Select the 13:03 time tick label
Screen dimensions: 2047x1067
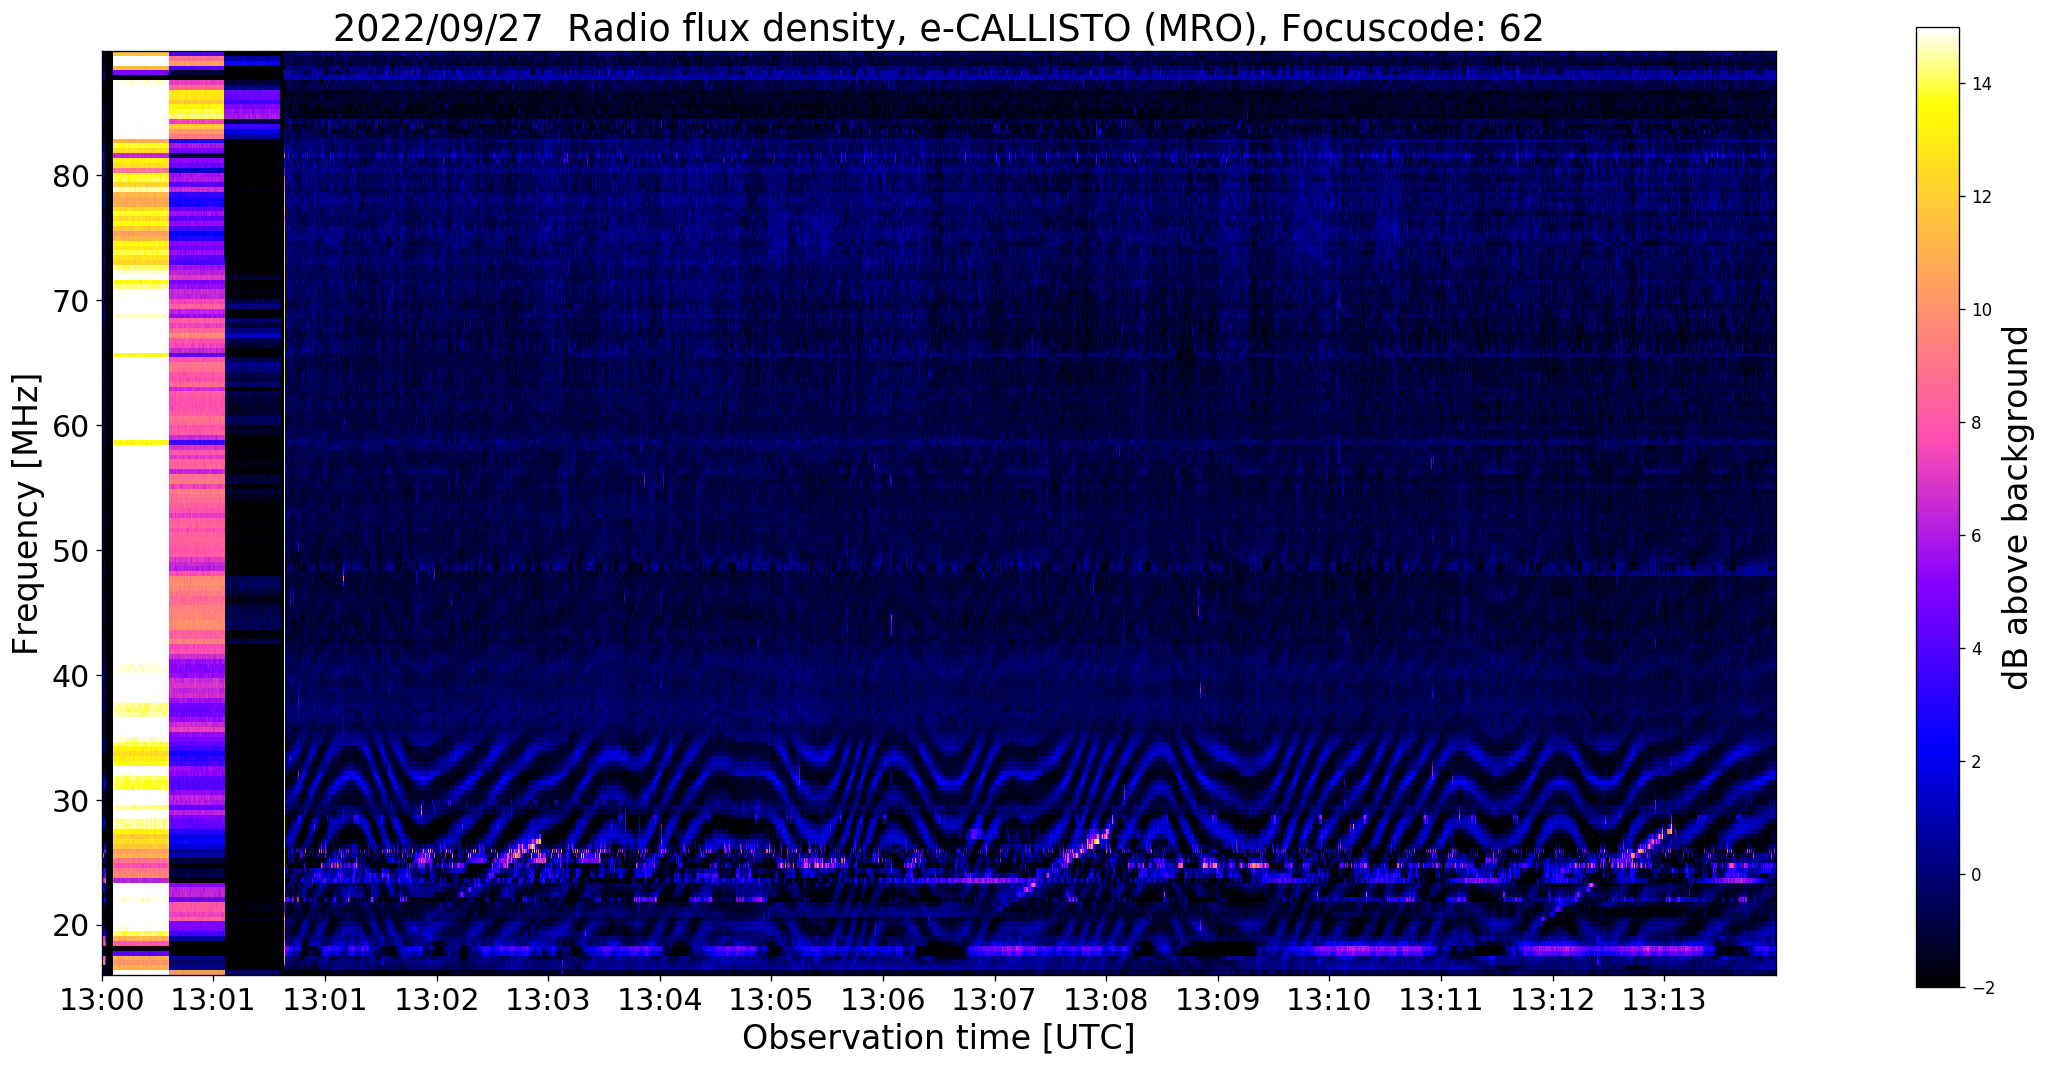point(548,999)
